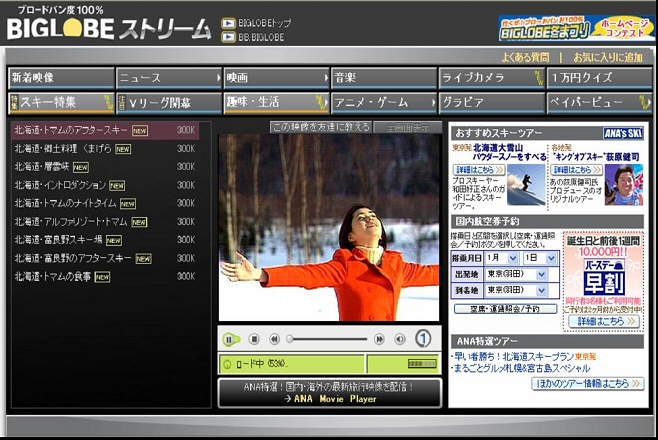658x440 pixels.
Task: Mute audio using the speaker icon
Action: tap(400, 339)
